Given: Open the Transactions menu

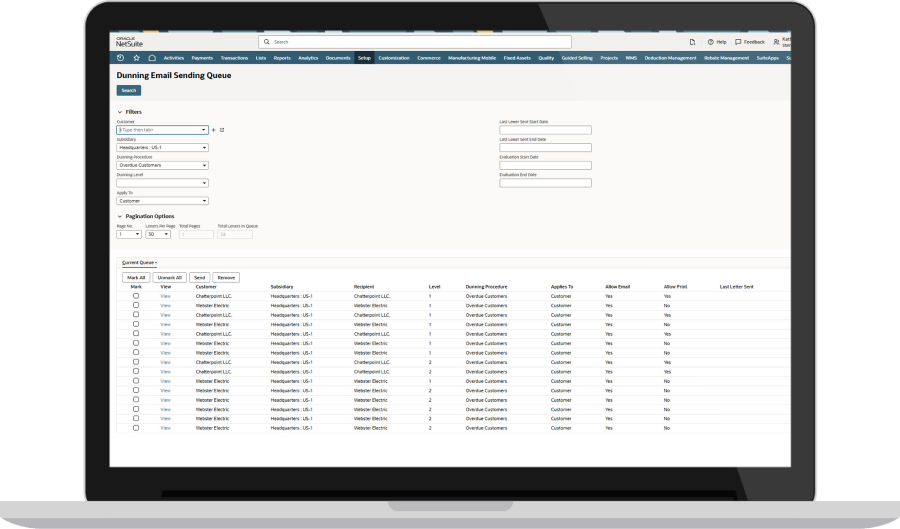Looking at the screenshot, I should click(234, 58).
